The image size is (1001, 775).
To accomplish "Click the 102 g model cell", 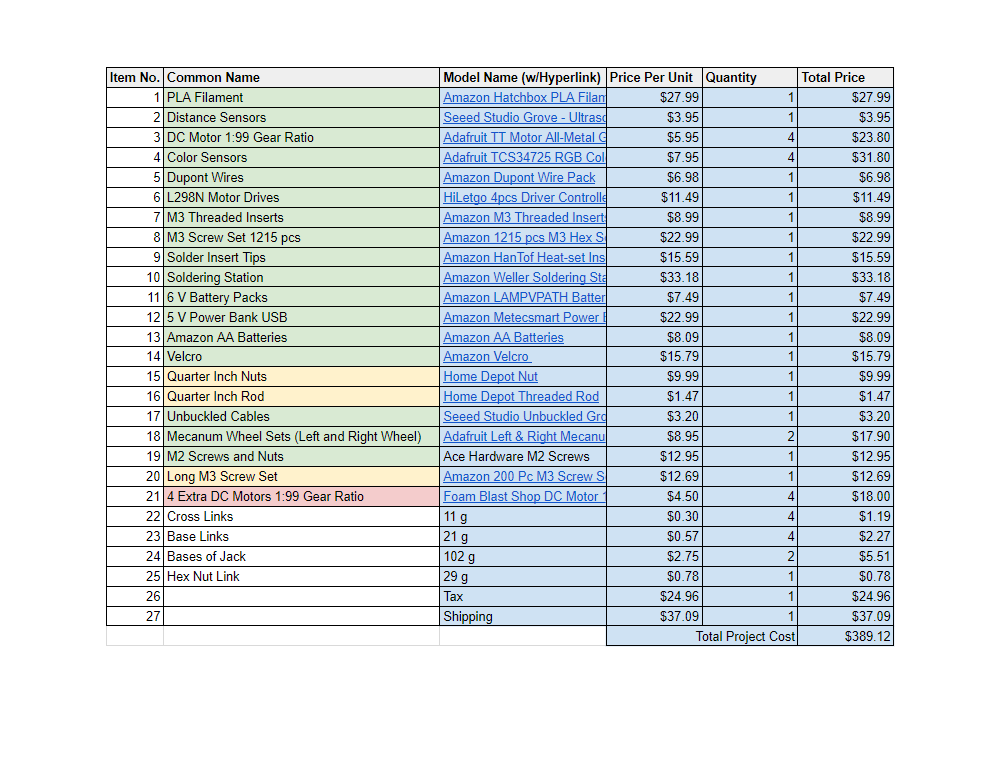I will tap(523, 557).
